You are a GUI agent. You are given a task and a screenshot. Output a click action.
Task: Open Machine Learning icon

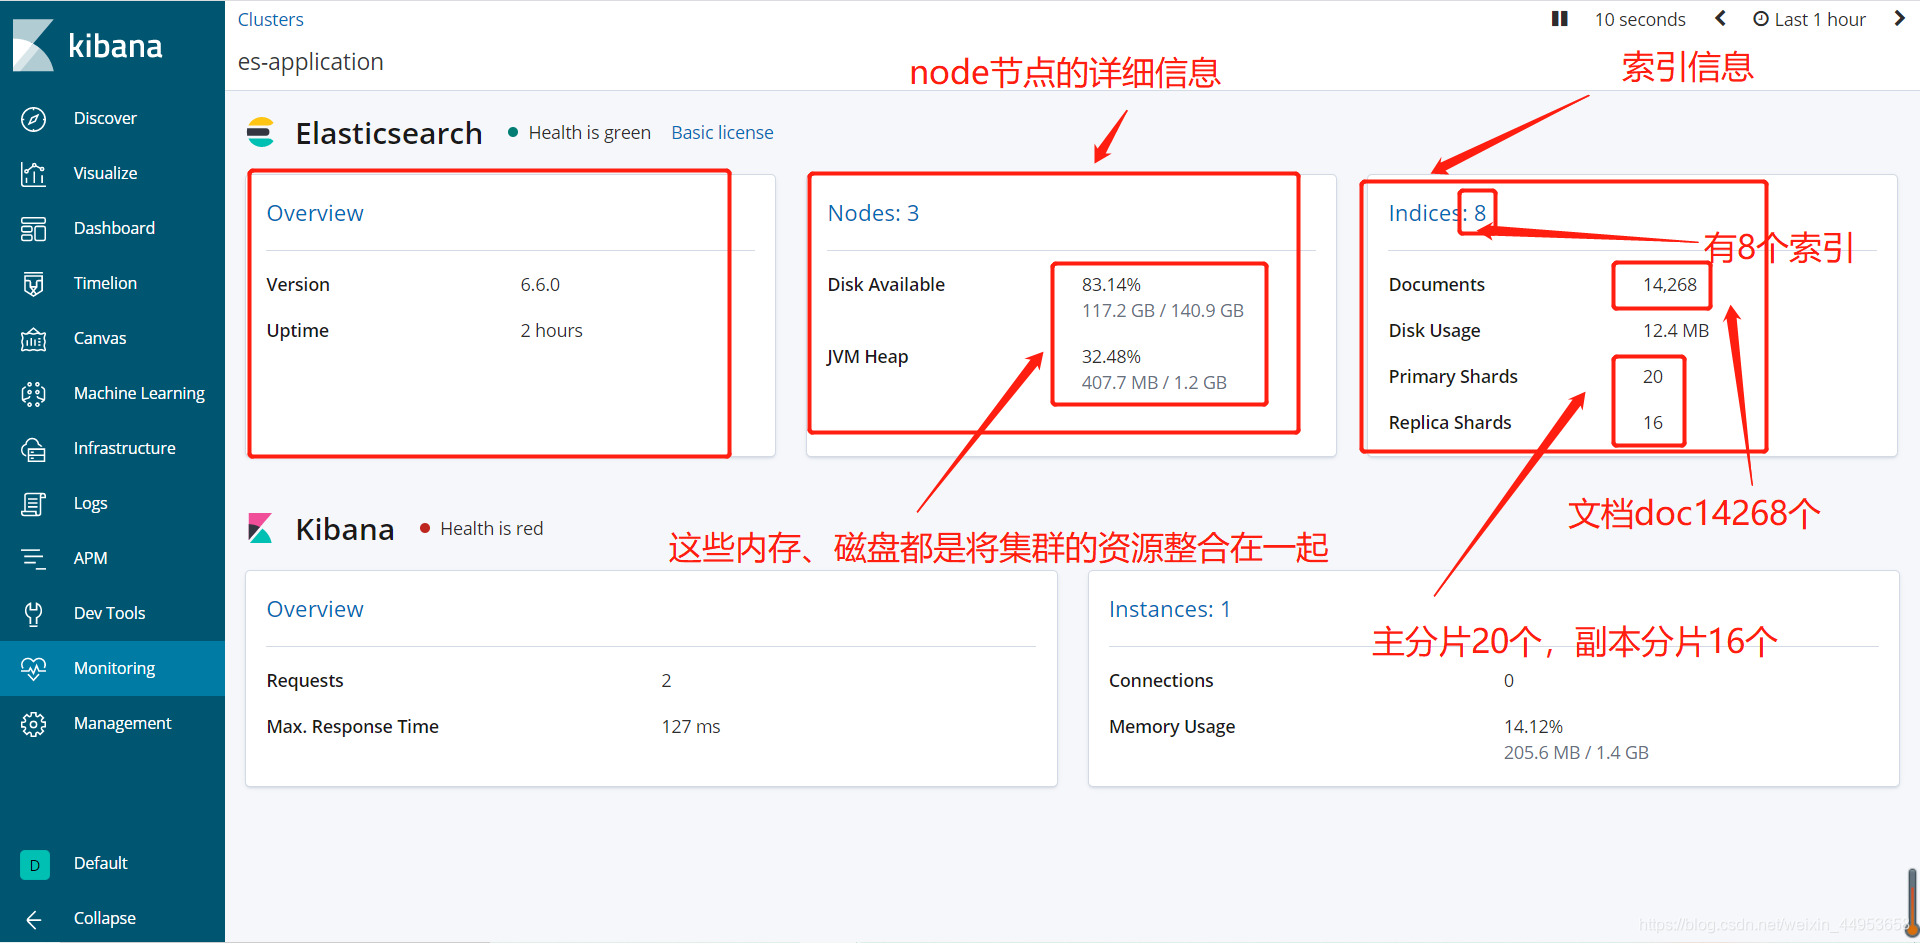tap(33, 394)
